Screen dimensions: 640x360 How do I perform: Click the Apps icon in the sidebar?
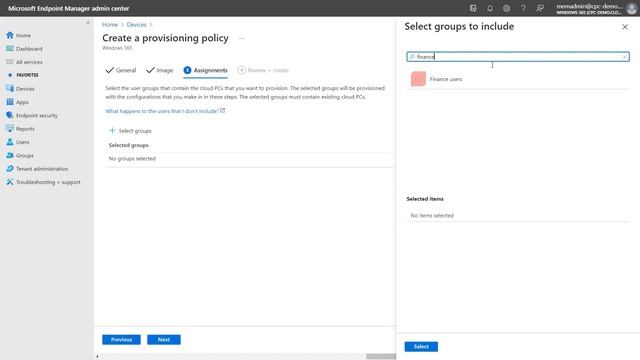[x=10, y=102]
